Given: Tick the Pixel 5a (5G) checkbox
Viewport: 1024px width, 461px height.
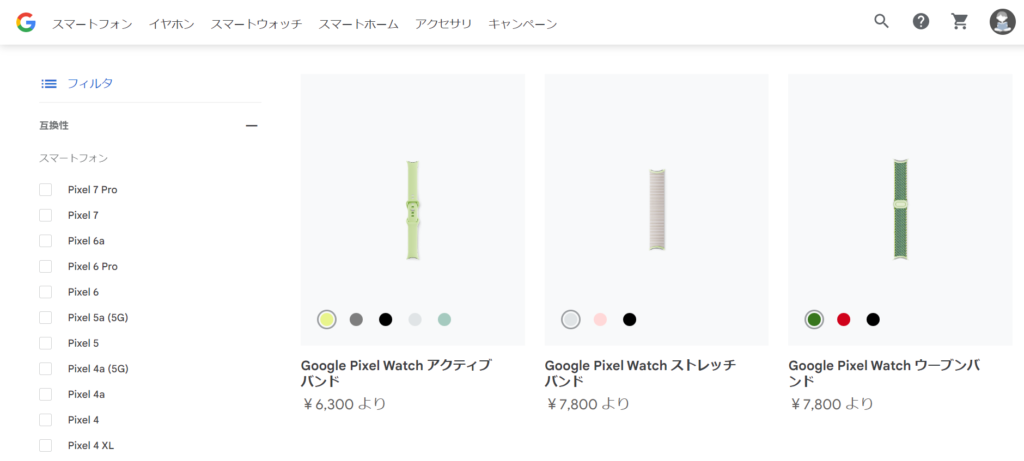Looking at the screenshot, I should [x=45, y=318].
